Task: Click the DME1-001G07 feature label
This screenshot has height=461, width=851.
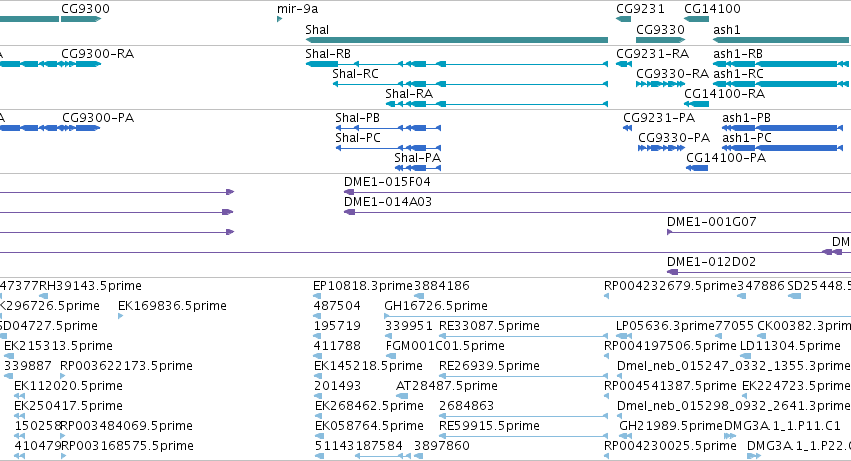Action: [x=712, y=222]
